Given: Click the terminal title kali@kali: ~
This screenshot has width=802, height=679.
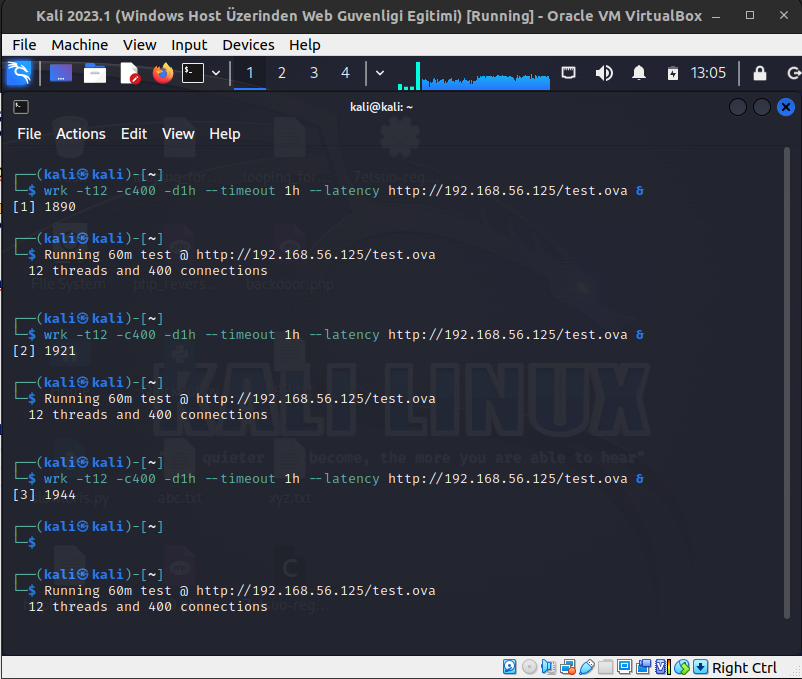Looking at the screenshot, I should [382, 107].
